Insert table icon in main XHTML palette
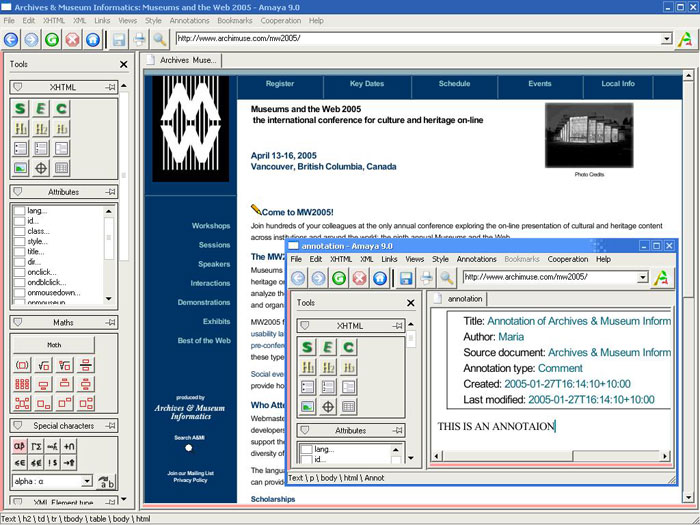Viewport: 700px width, 525px height. [61, 168]
